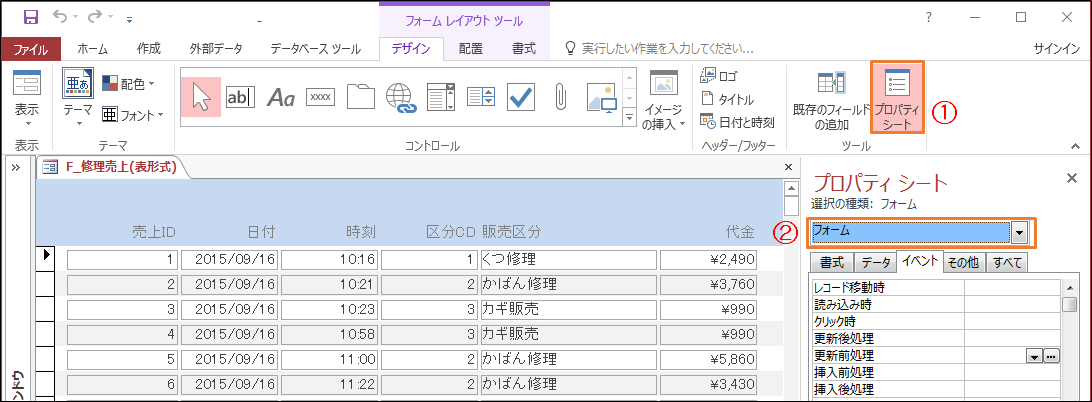Click the 販売区分 column header label
This screenshot has width=1092, height=402.
pyautogui.click(x=510, y=231)
